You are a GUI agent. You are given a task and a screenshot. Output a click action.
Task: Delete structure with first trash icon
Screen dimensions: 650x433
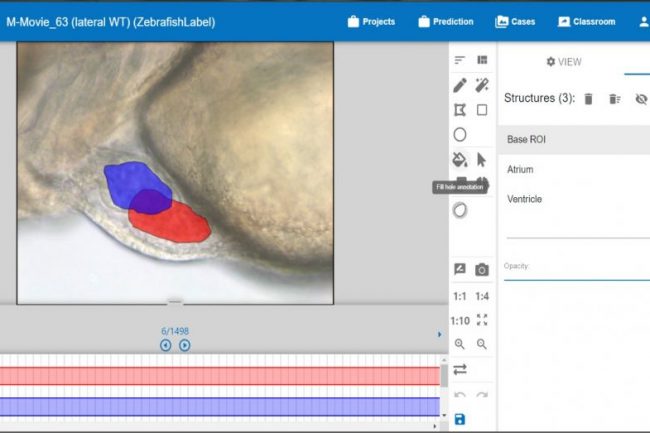(588, 99)
